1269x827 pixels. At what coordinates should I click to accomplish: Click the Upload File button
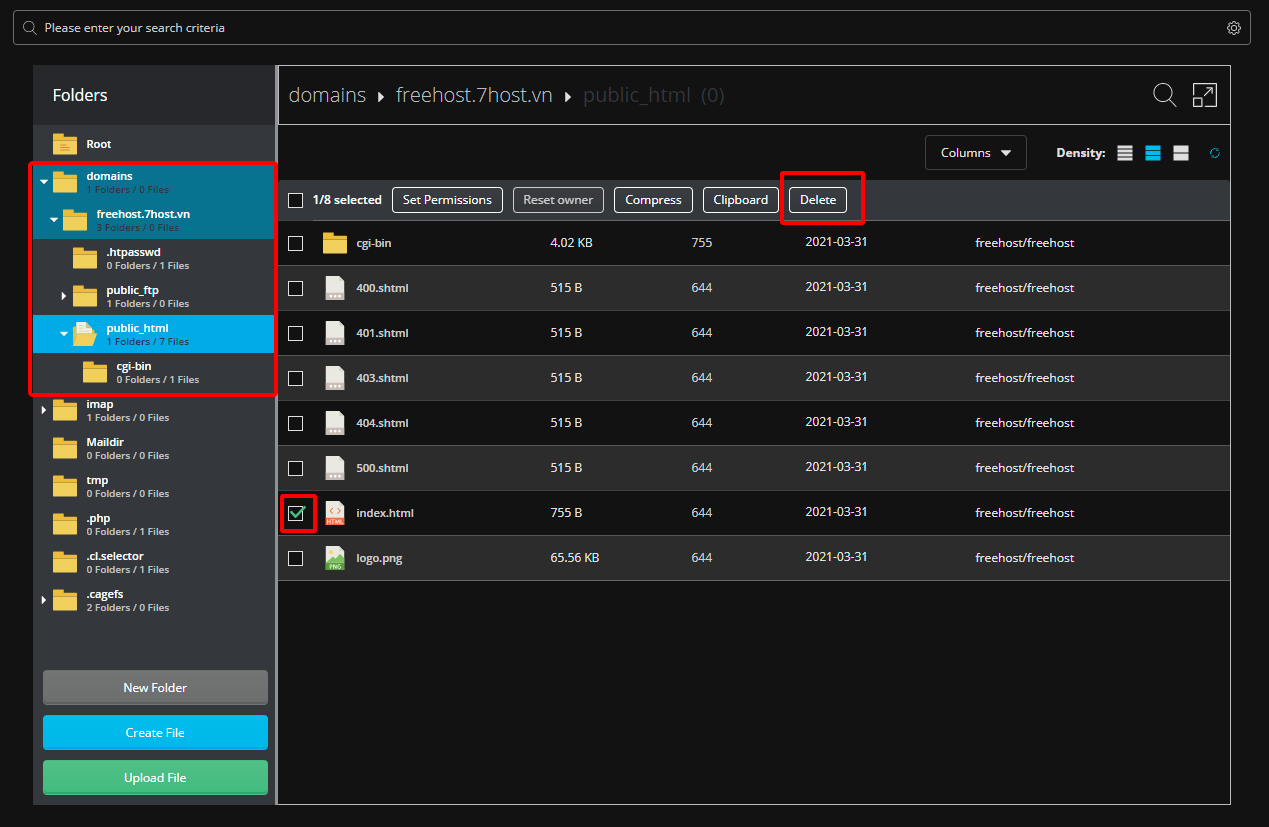[x=155, y=777]
